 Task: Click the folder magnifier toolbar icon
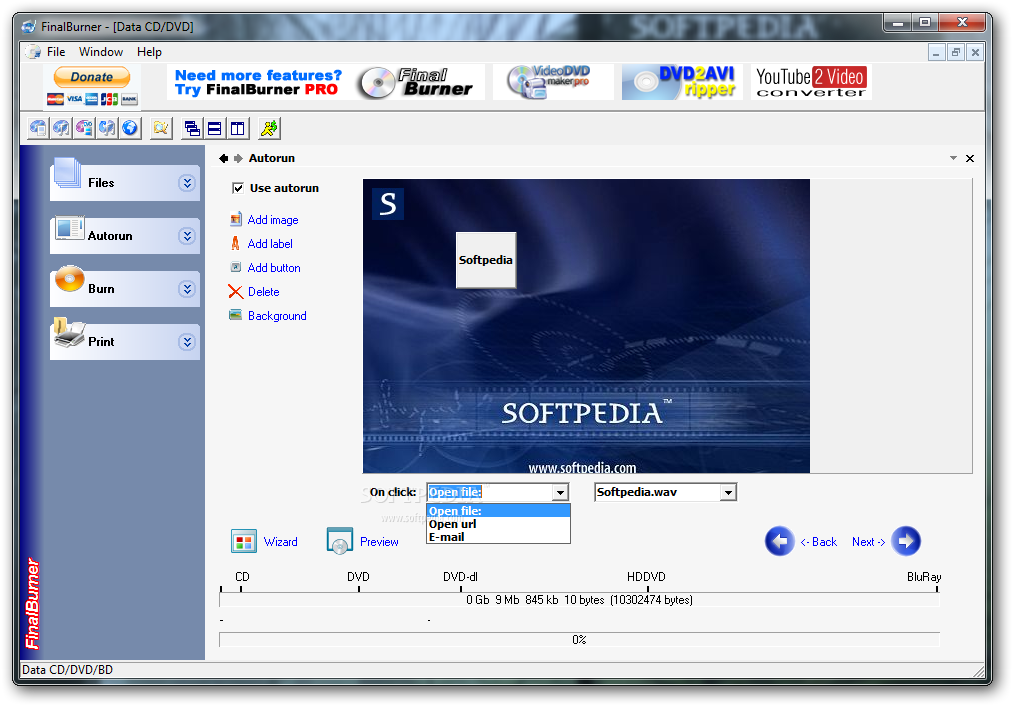[x=161, y=128]
